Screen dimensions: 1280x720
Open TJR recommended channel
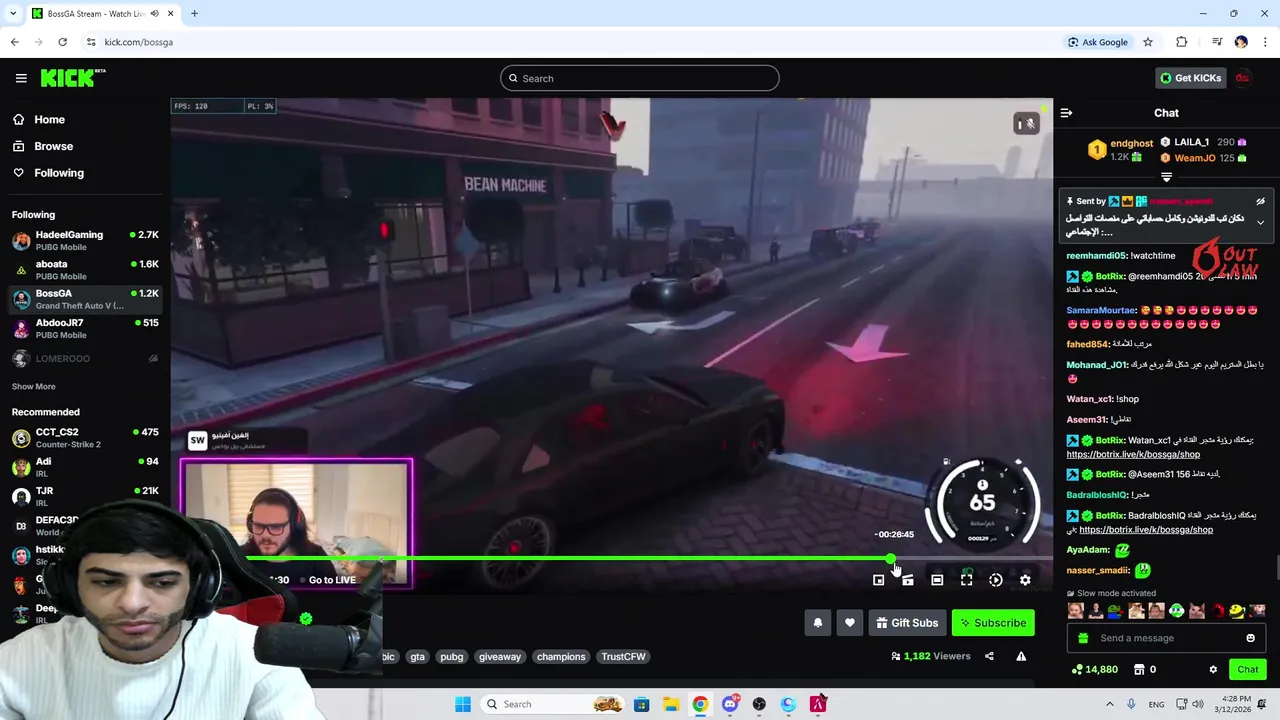tap(85, 496)
